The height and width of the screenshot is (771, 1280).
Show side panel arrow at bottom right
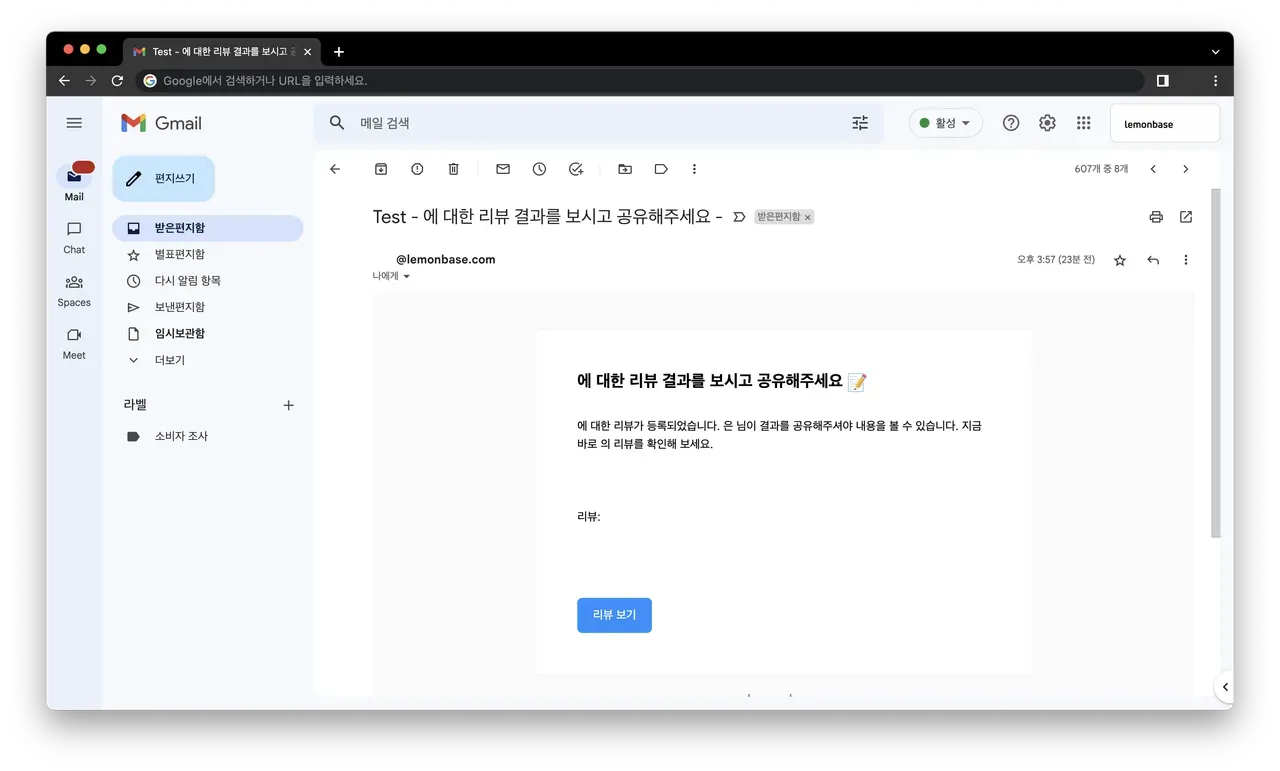1225,687
